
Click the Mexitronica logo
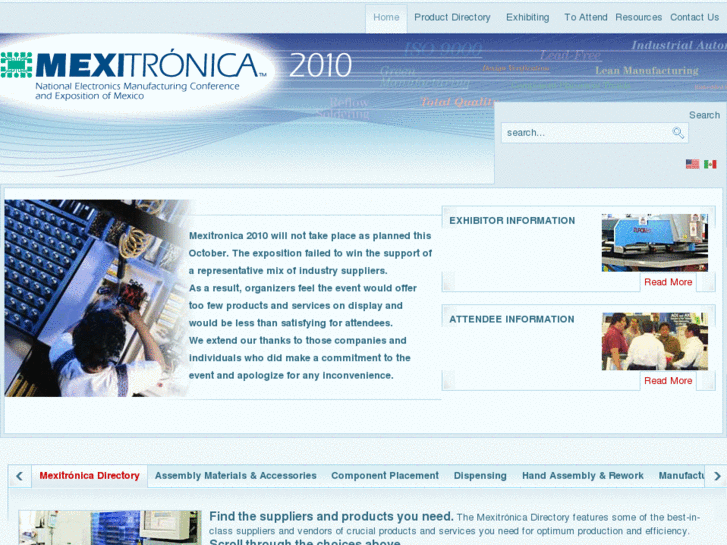(x=134, y=73)
